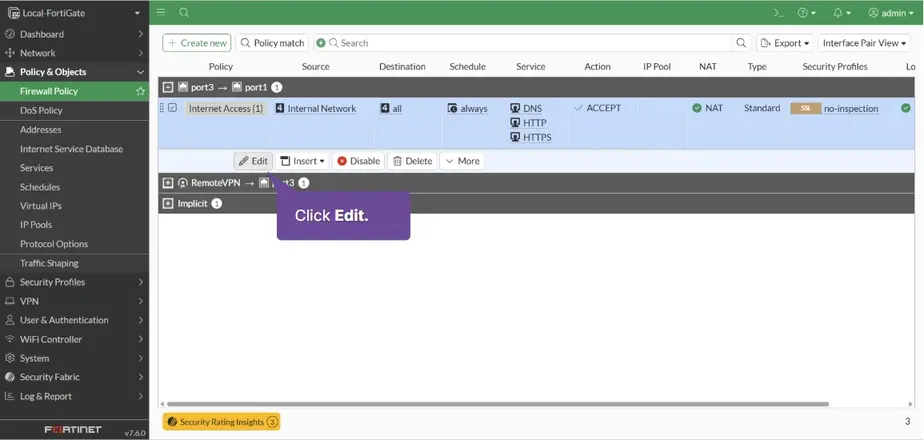Open the admin user menu
The image size is (924, 440).
pos(890,13)
